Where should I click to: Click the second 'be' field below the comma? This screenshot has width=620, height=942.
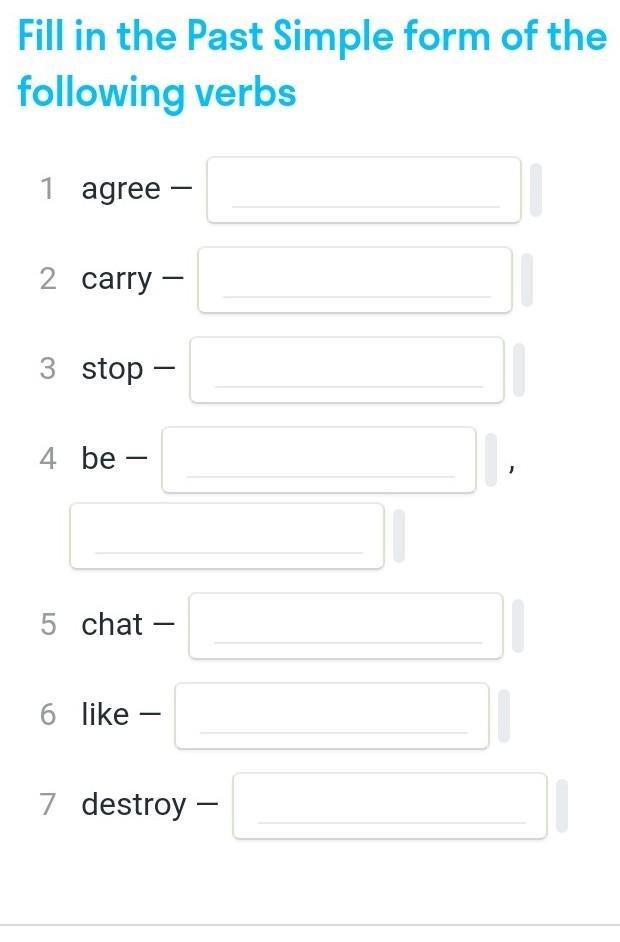click(x=227, y=536)
